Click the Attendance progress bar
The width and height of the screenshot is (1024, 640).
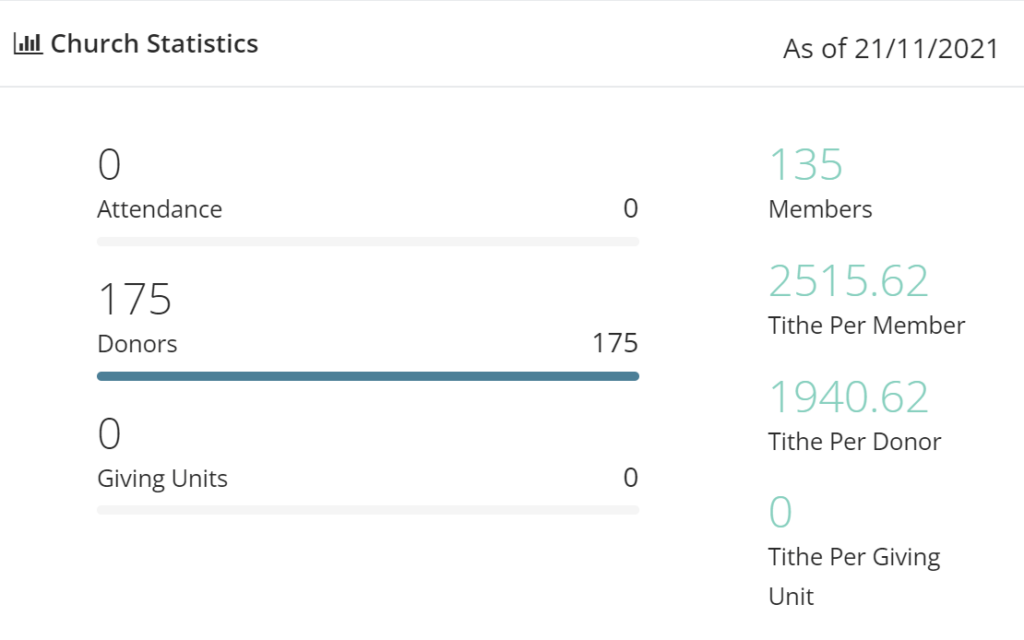click(367, 240)
